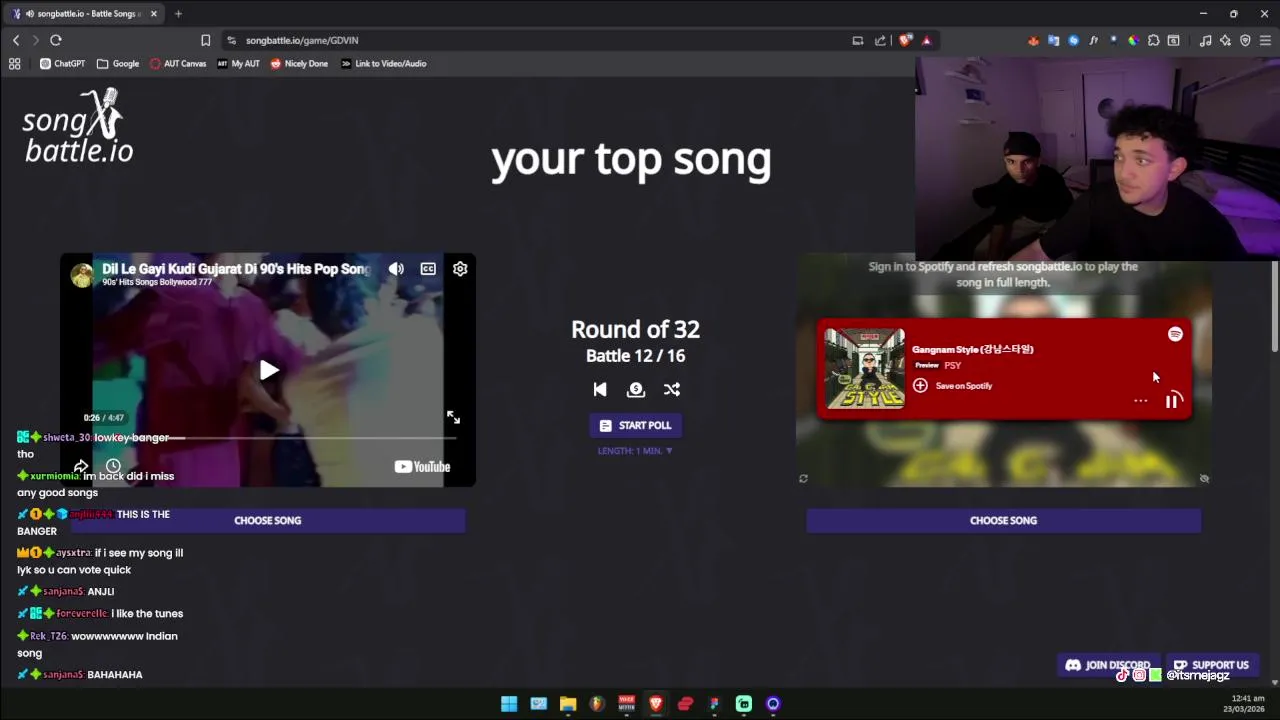
Task: Join the Discord server
Action: pyautogui.click(x=1108, y=665)
